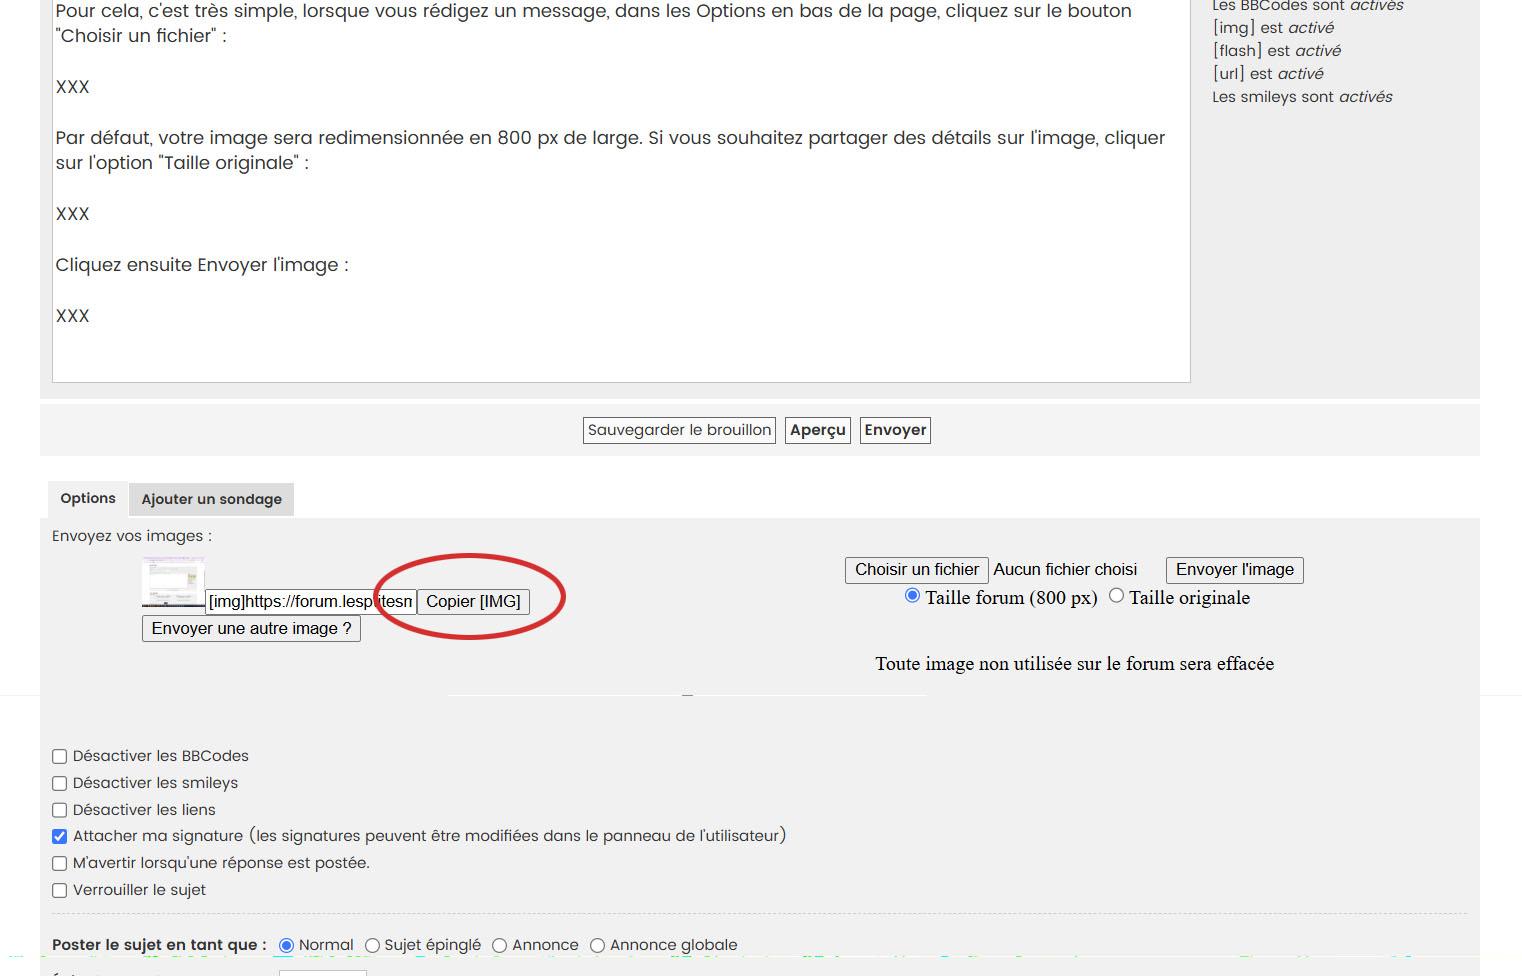Check the Désactiver les liens box
Image resolution: width=1522 pixels, height=976 pixels.
(60, 810)
